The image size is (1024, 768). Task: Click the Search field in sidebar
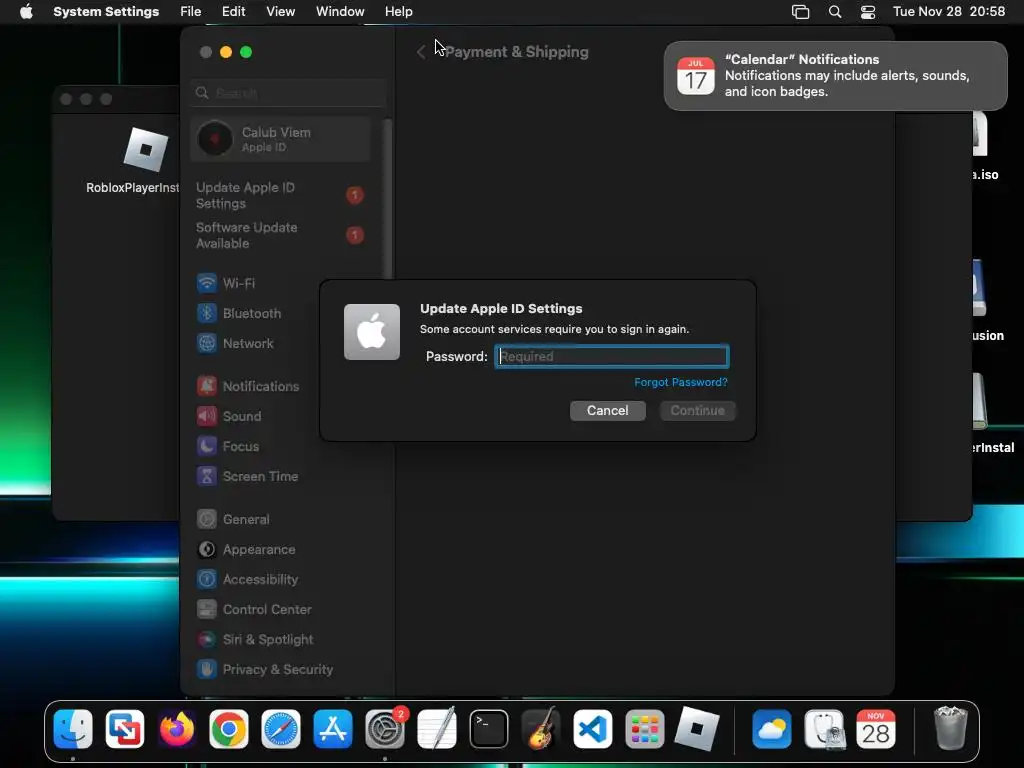[288, 93]
